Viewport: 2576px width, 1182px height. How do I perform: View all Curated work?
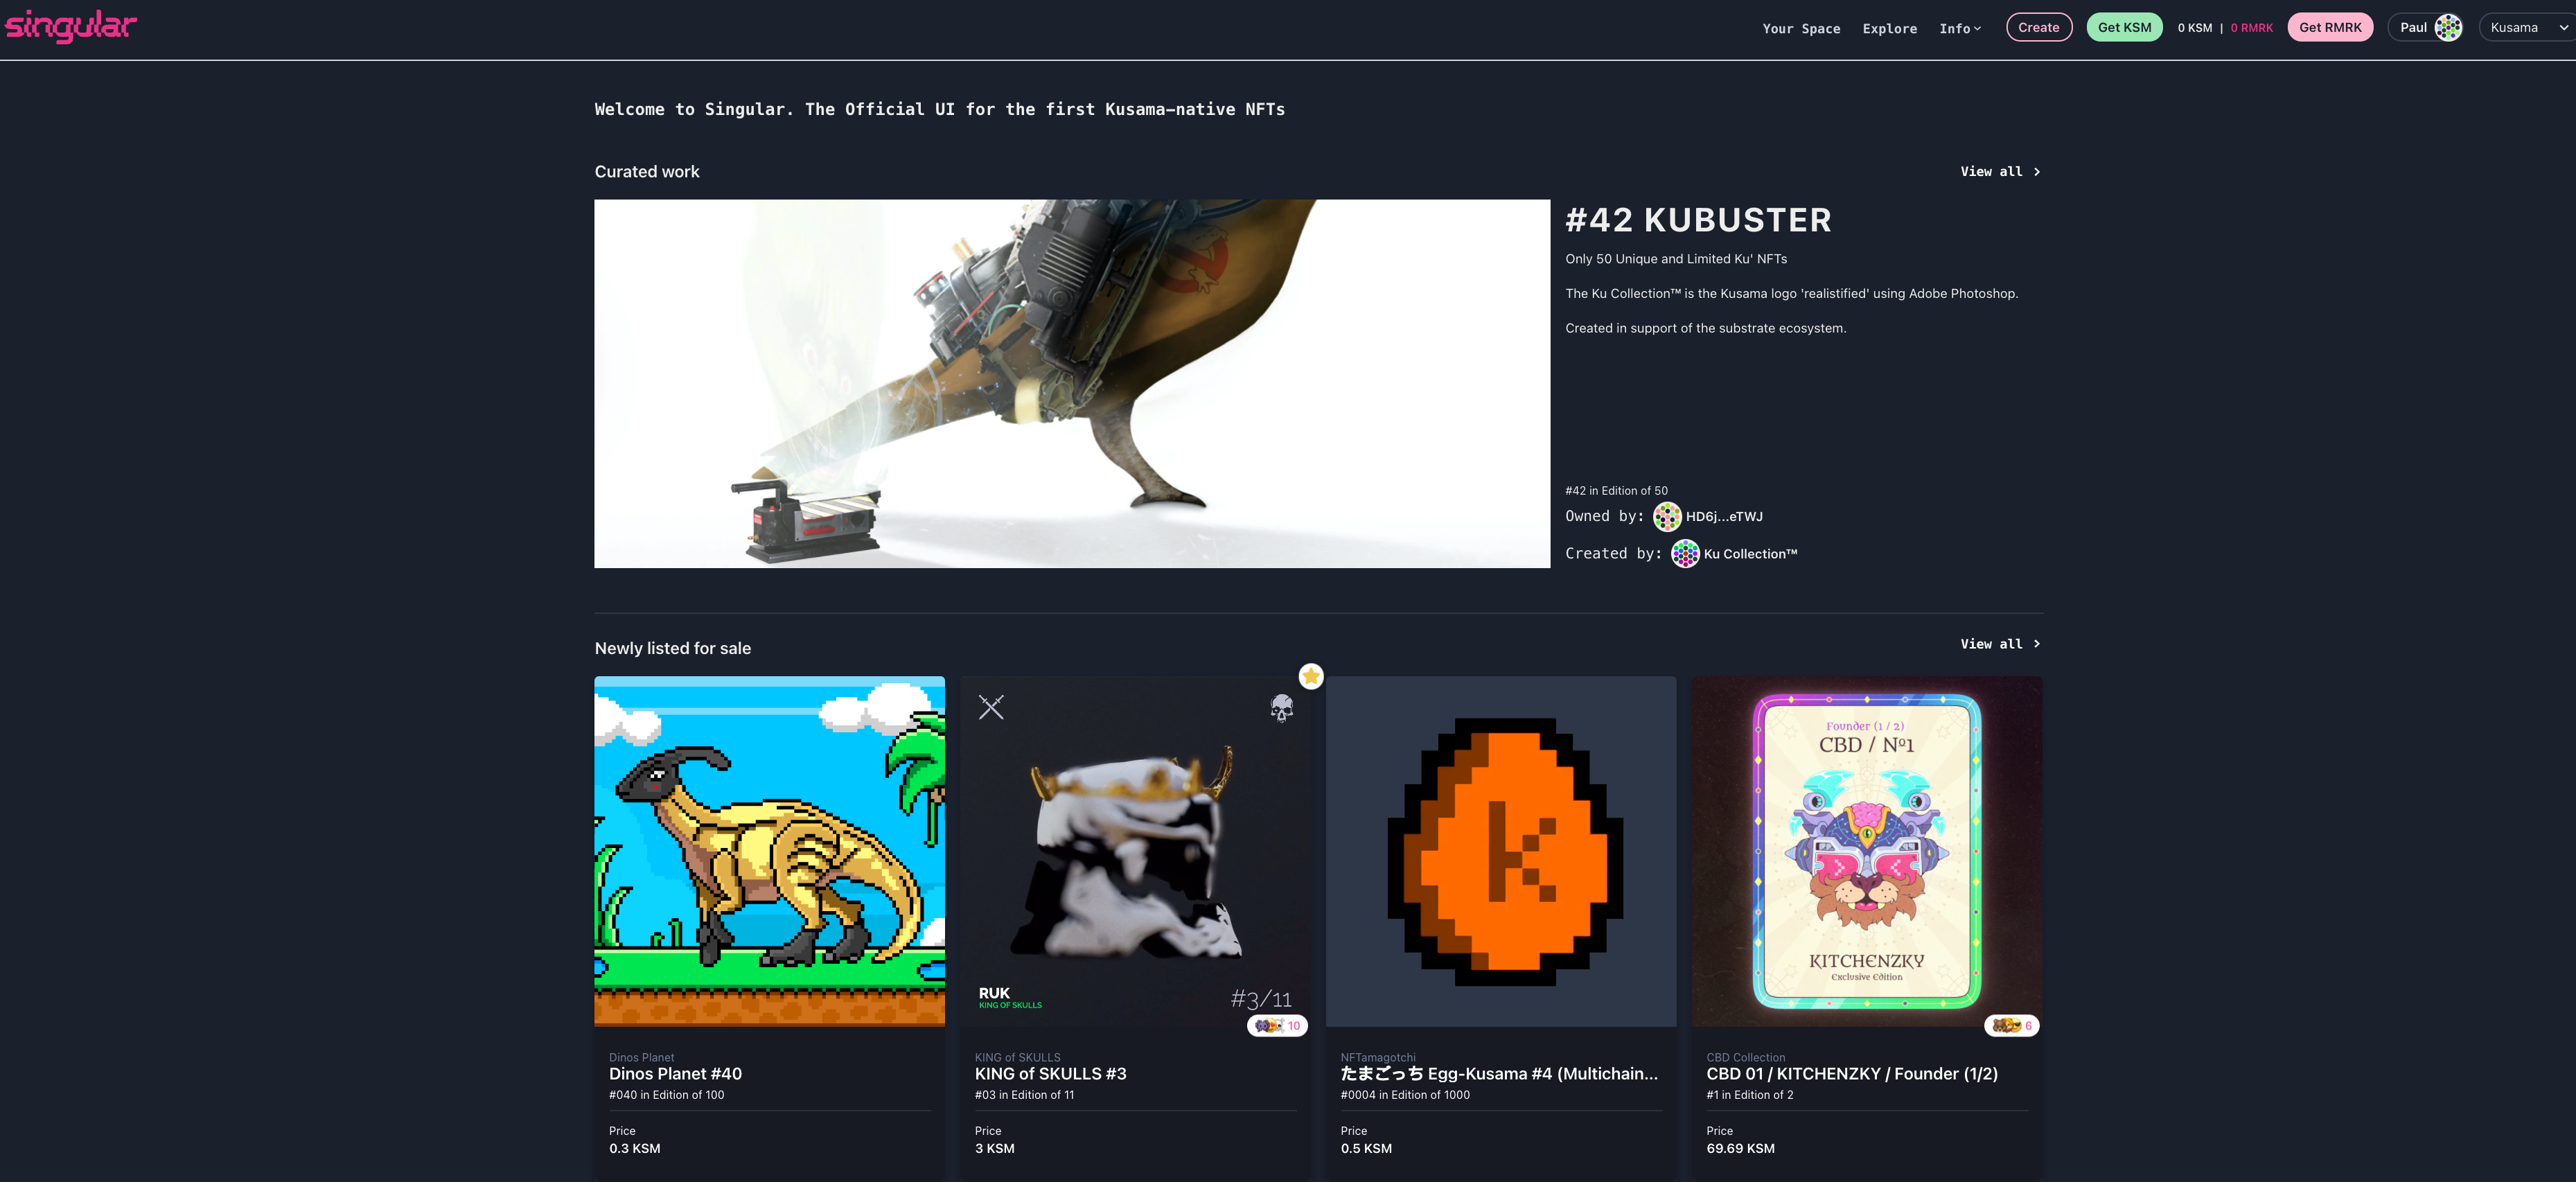(x=1999, y=172)
